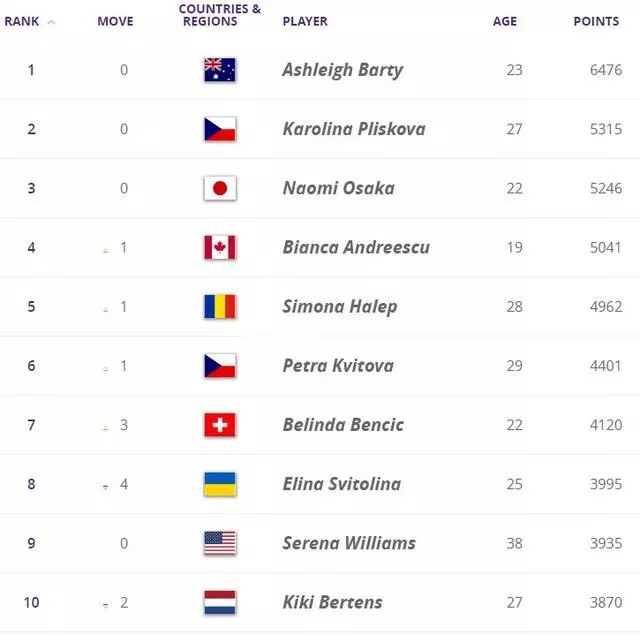Open Naomi Osaka's player link
This screenshot has width=640, height=635.
pyautogui.click(x=338, y=188)
